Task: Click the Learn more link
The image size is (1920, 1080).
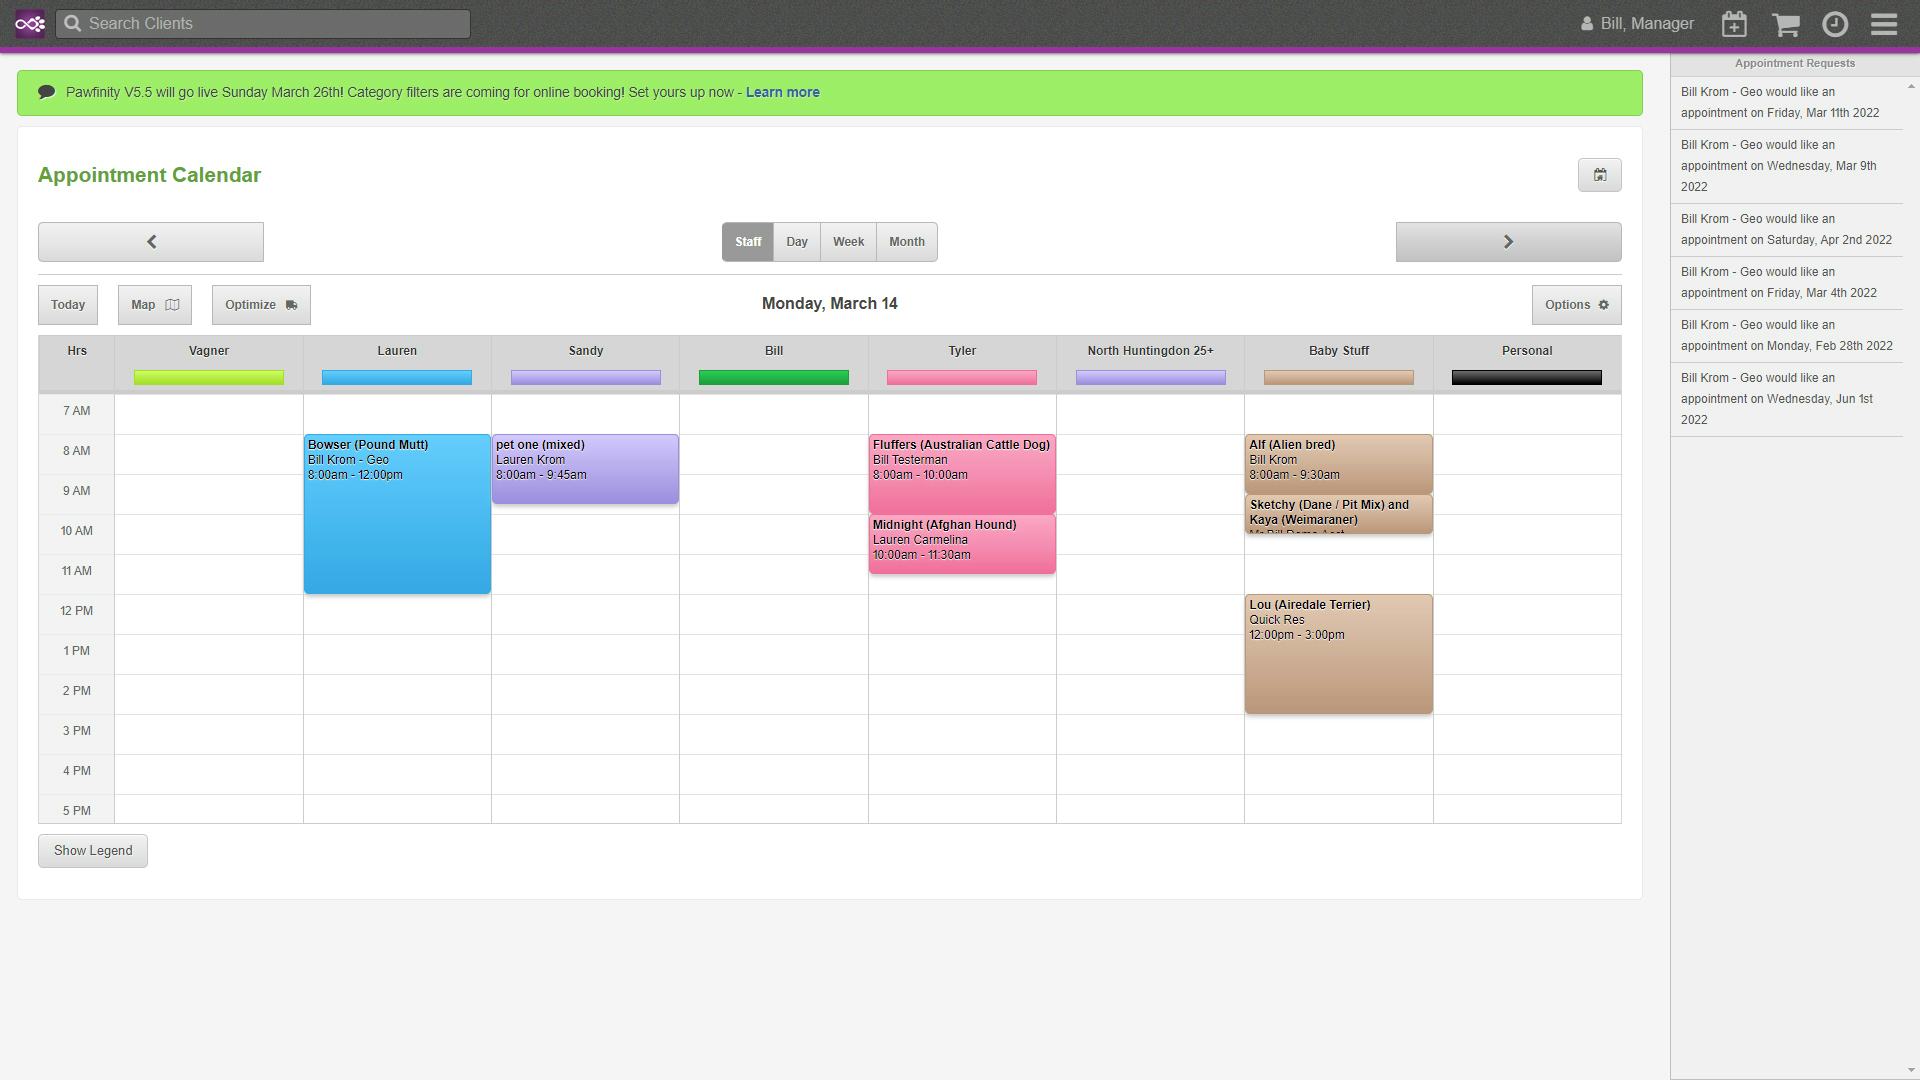Action: (x=782, y=92)
